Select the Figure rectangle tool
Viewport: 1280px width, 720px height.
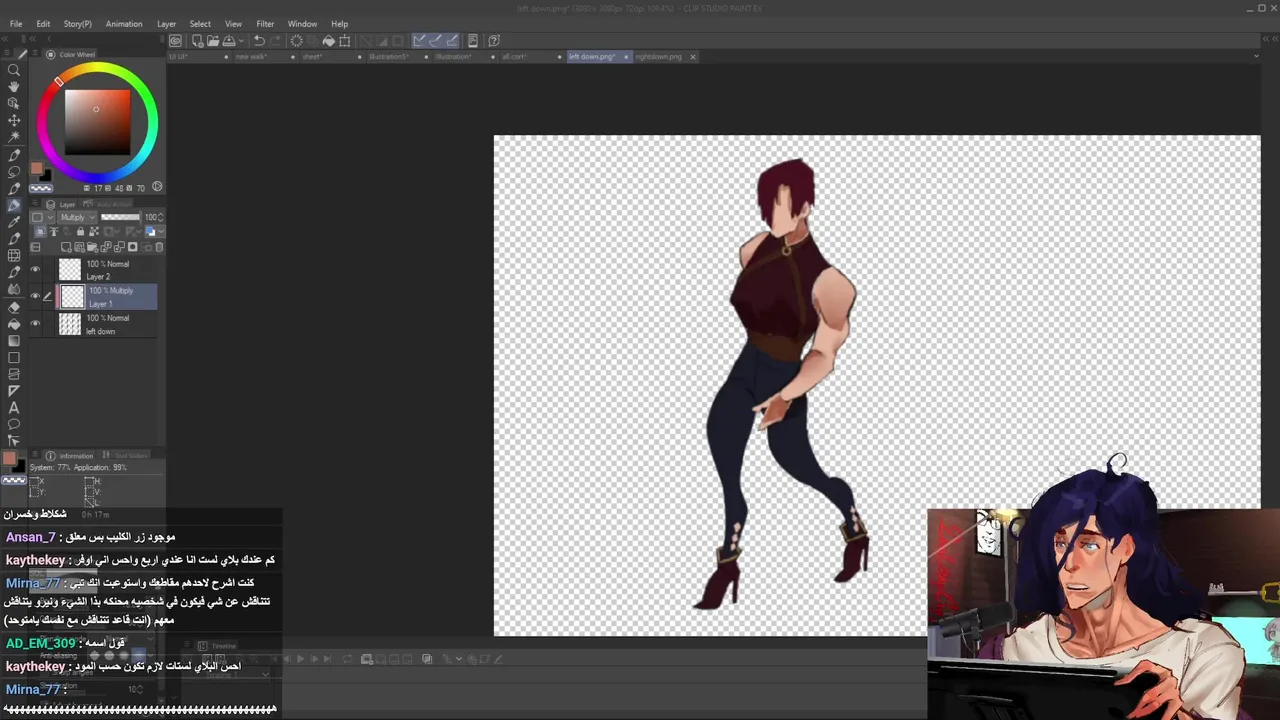tap(14, 358)
